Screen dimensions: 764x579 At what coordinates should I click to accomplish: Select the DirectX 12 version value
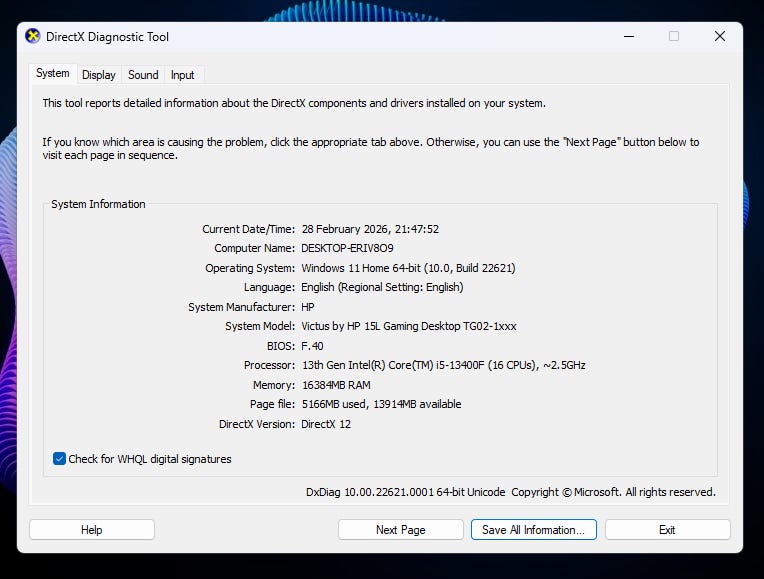click(x=326, y=424)
